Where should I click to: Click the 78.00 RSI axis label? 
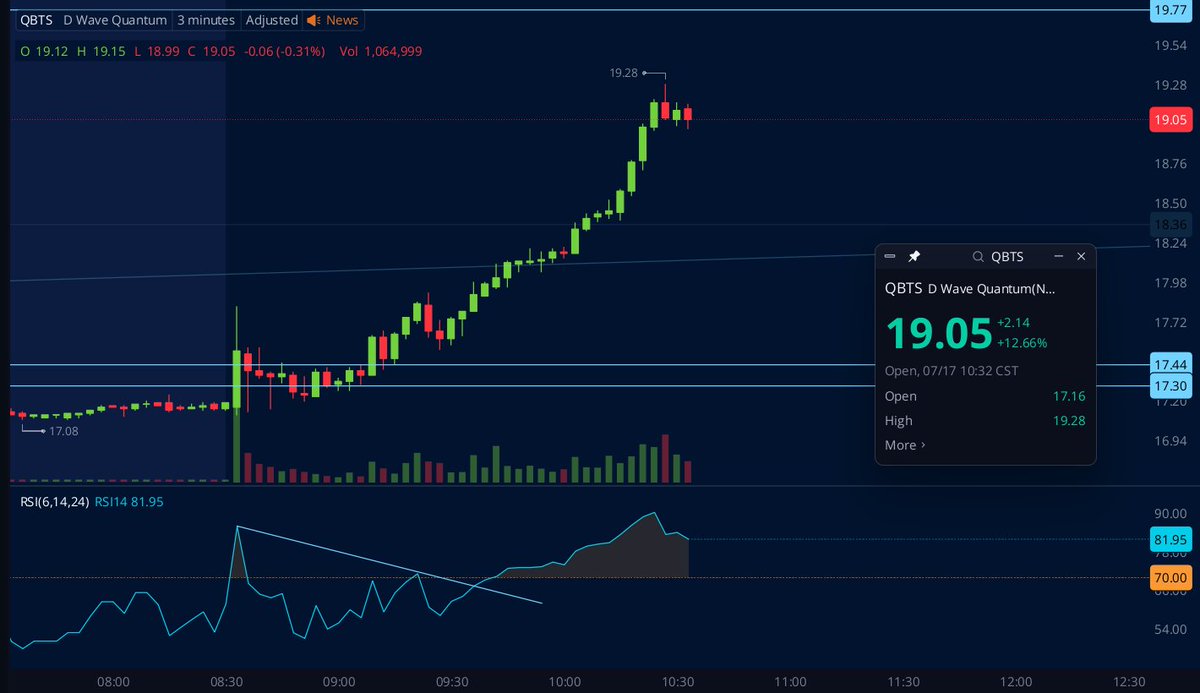click(1170, 552)
